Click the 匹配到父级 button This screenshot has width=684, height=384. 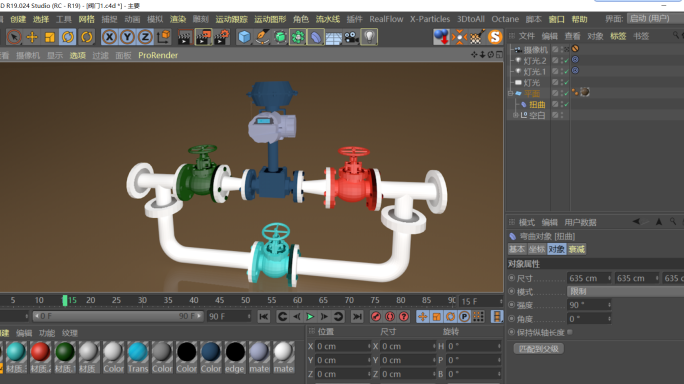click(539, 349)
